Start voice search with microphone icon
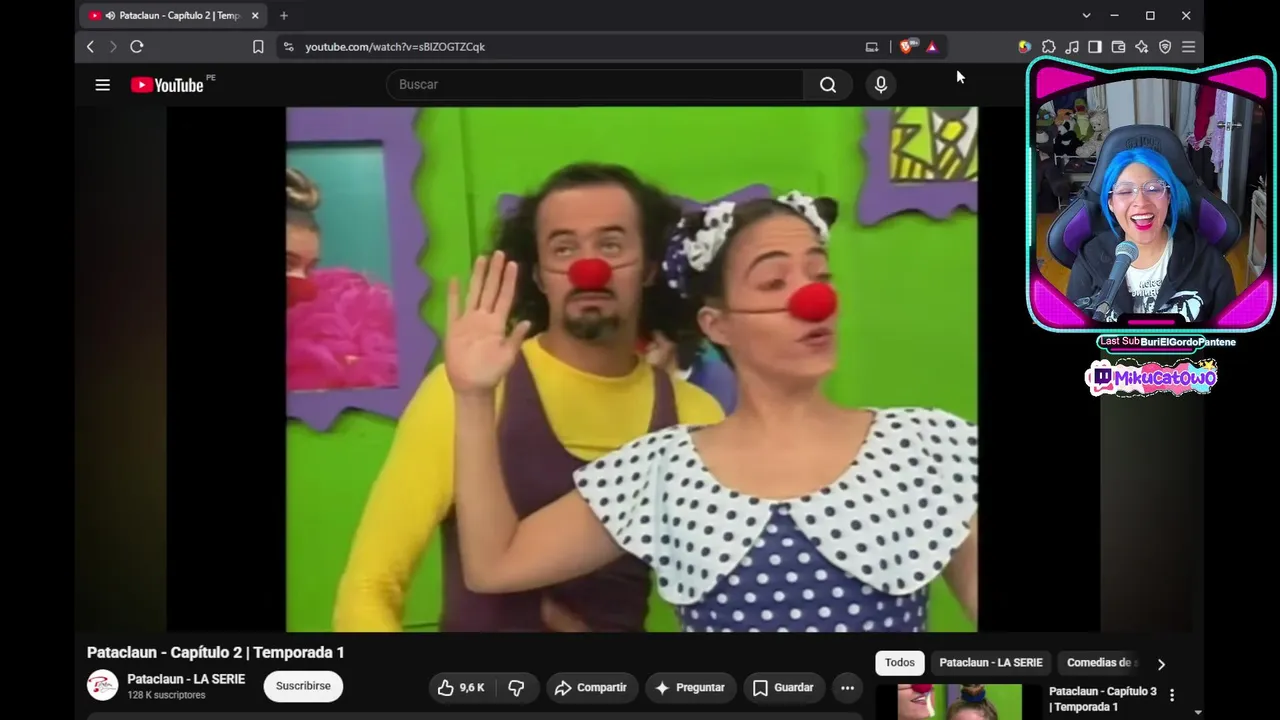The height and width of the screenshot is (720, 1280). point(881,85)
